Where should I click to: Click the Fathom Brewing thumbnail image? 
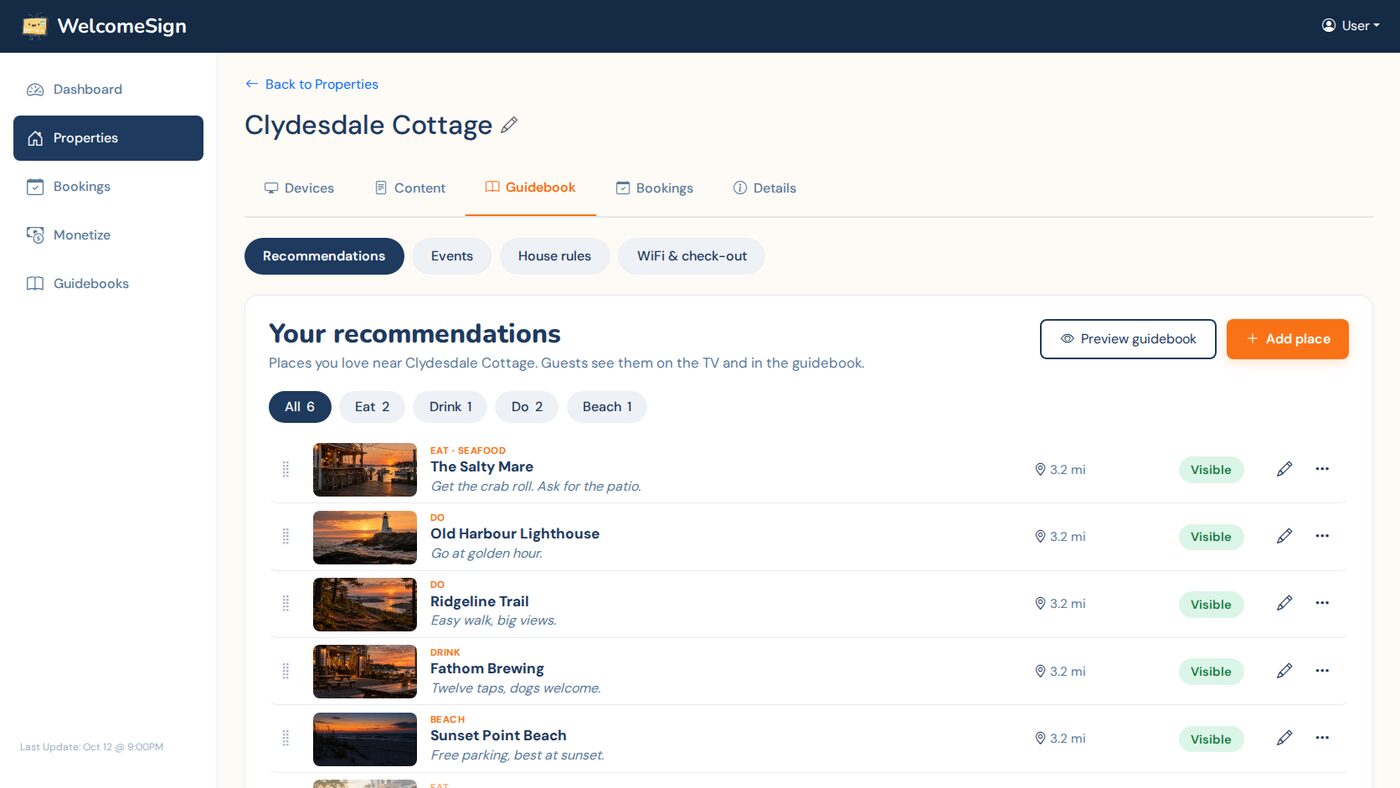click(x=365, y=672)
